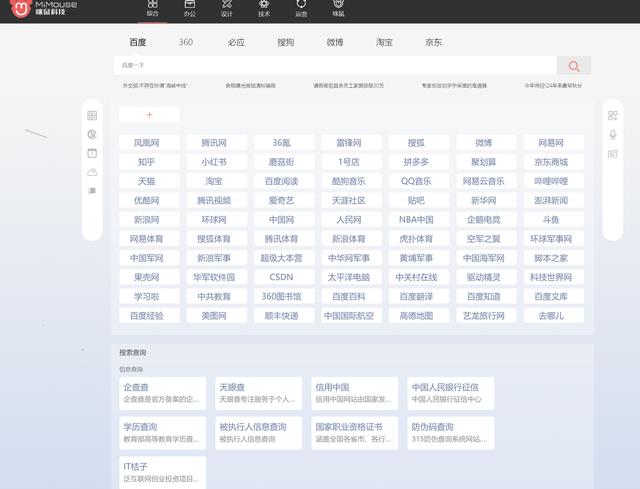Open the 优酷网 link
Image resolution: width=640 pixels, height=489 pixels.
click(149, 200)
